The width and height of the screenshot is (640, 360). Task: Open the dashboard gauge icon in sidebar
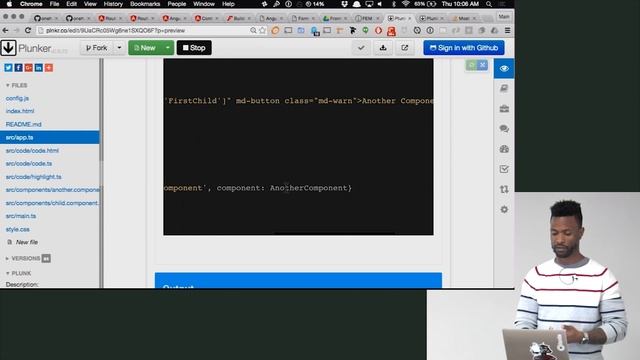pyautogui.click(x=504, y=149)
